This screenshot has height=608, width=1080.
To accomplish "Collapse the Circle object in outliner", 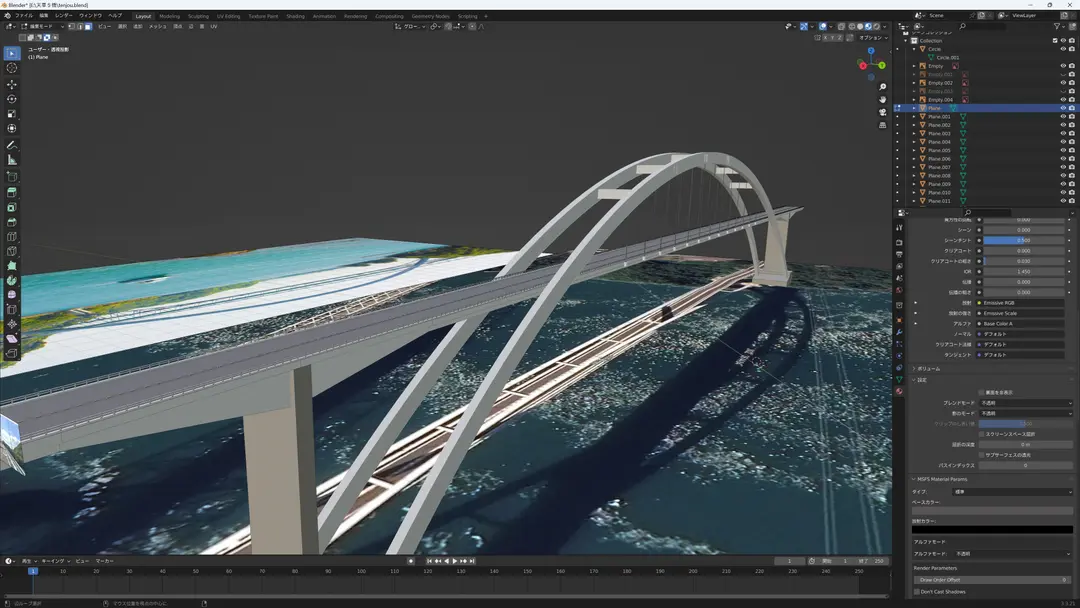I will [914, 49].
